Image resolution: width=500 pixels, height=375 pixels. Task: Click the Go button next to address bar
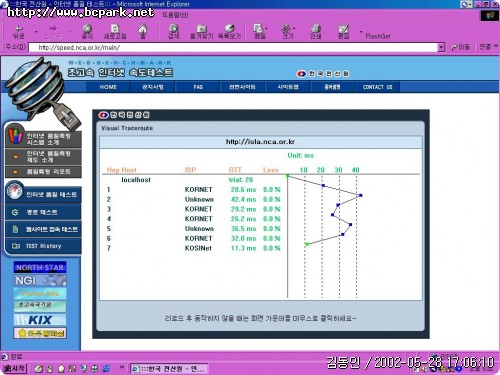point(460,47)
